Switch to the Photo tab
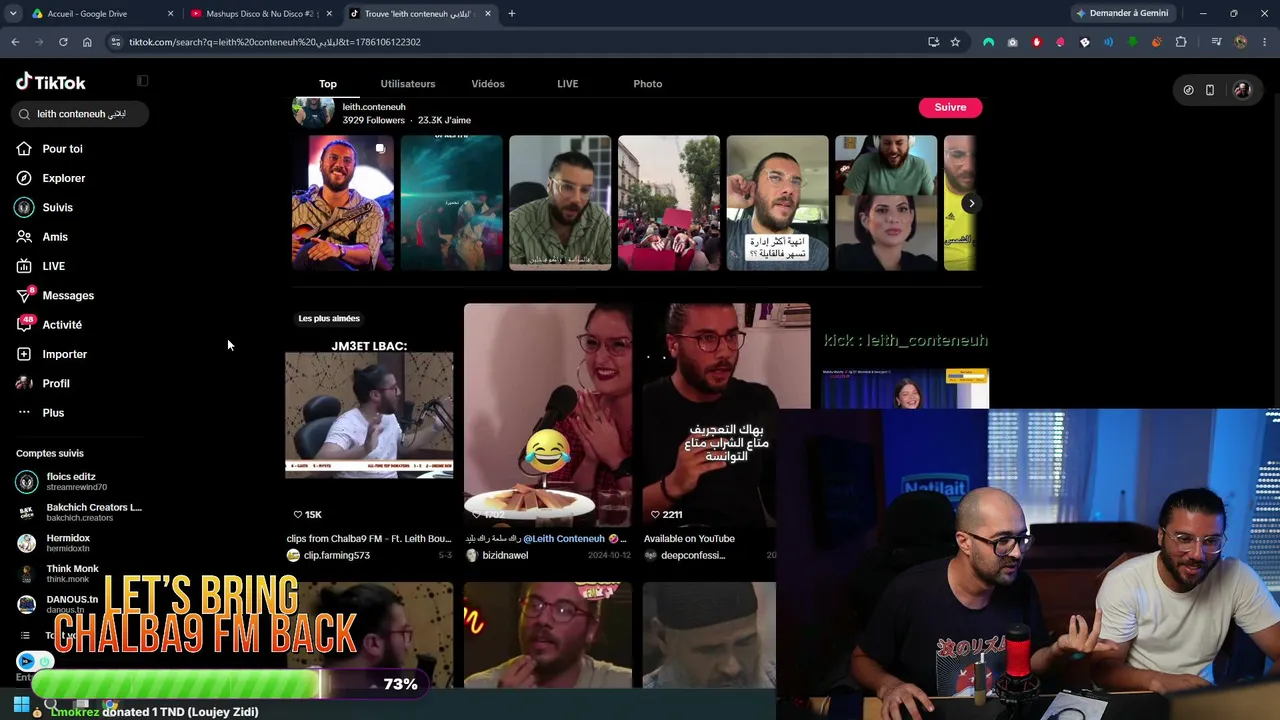 (x=648, y=84)
